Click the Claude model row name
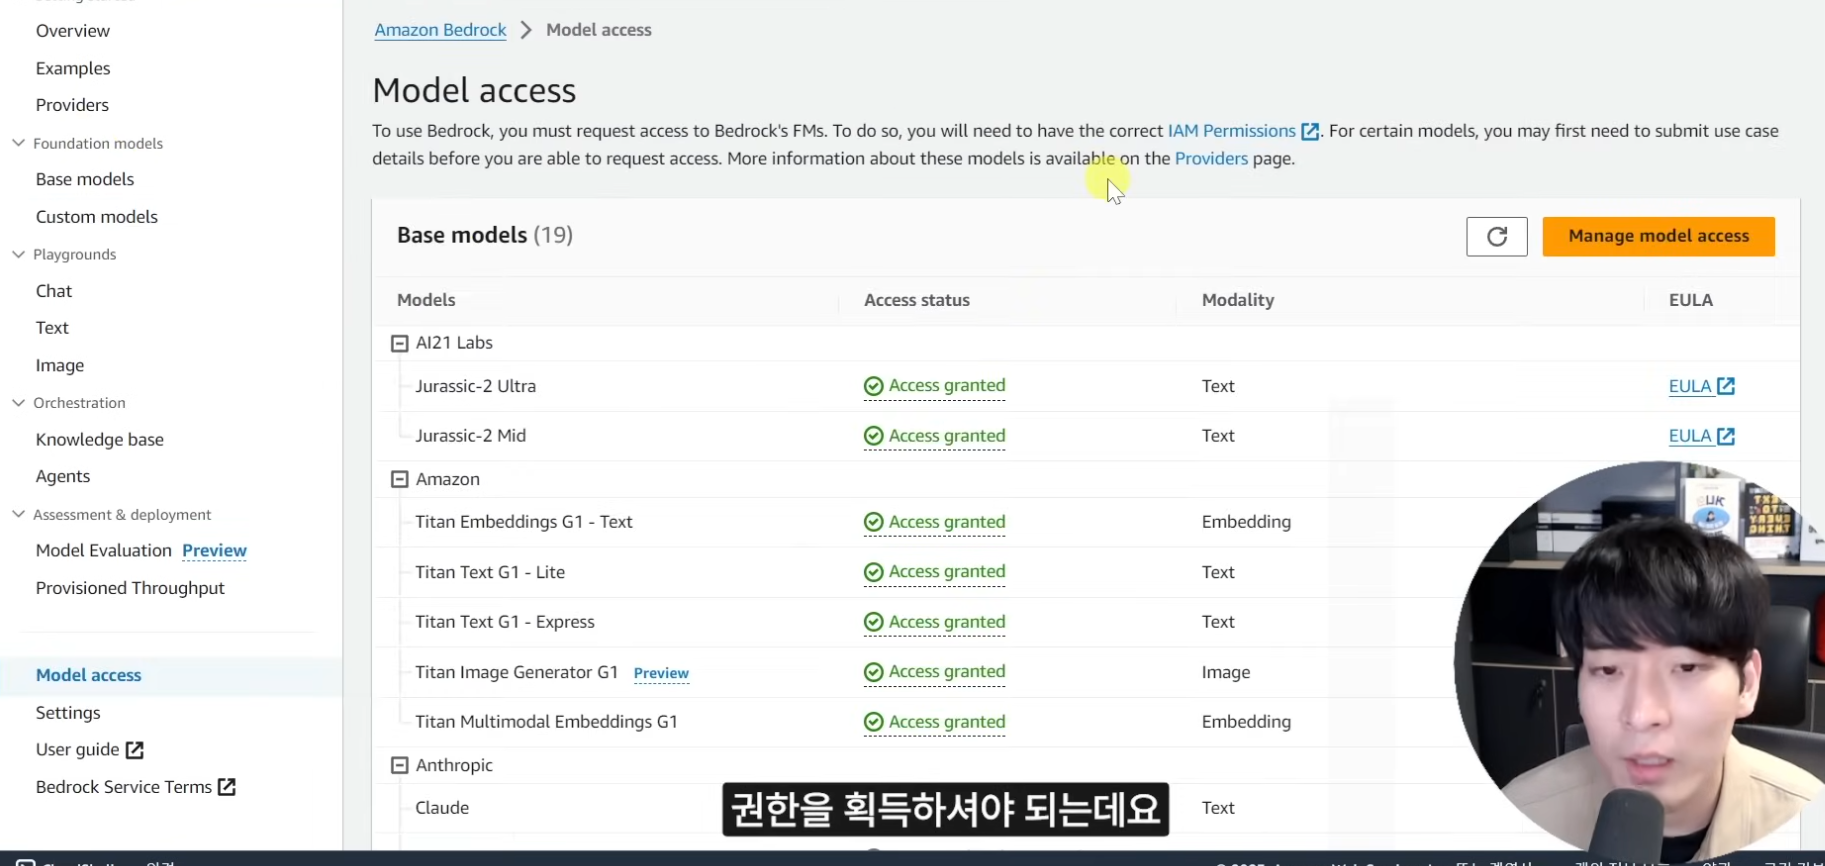This screenshot has height=866, width=1825. (442, 808)
